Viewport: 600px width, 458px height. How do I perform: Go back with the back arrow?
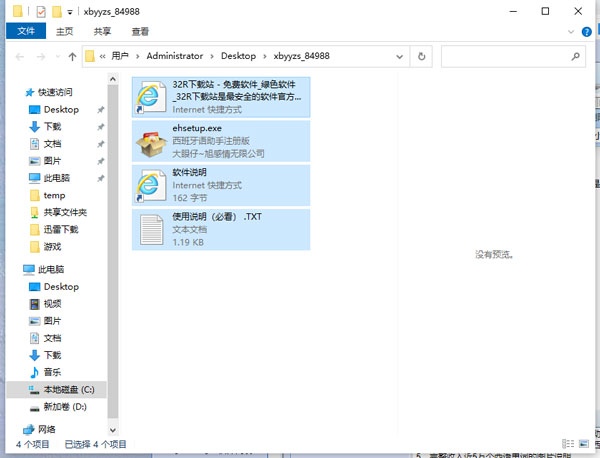20,57
